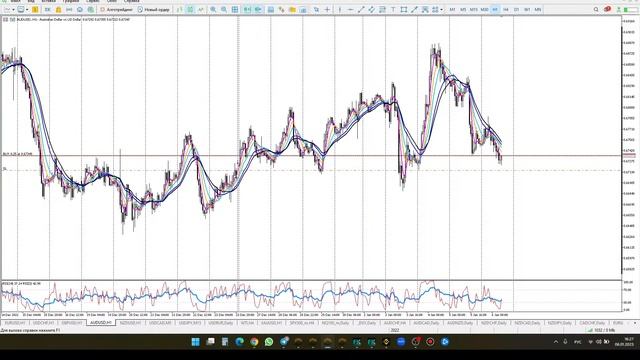Switch timeframe to W1

[527, 9]
